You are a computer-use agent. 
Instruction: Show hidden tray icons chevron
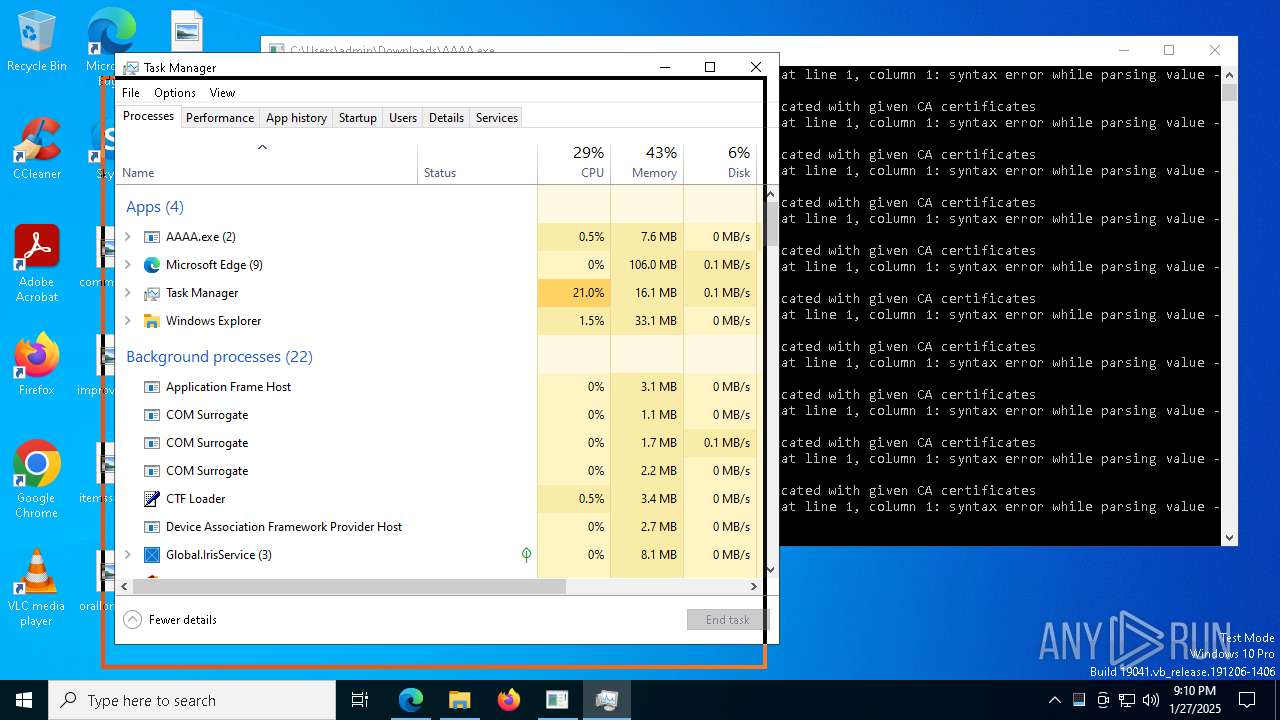tap(1054, 700)
